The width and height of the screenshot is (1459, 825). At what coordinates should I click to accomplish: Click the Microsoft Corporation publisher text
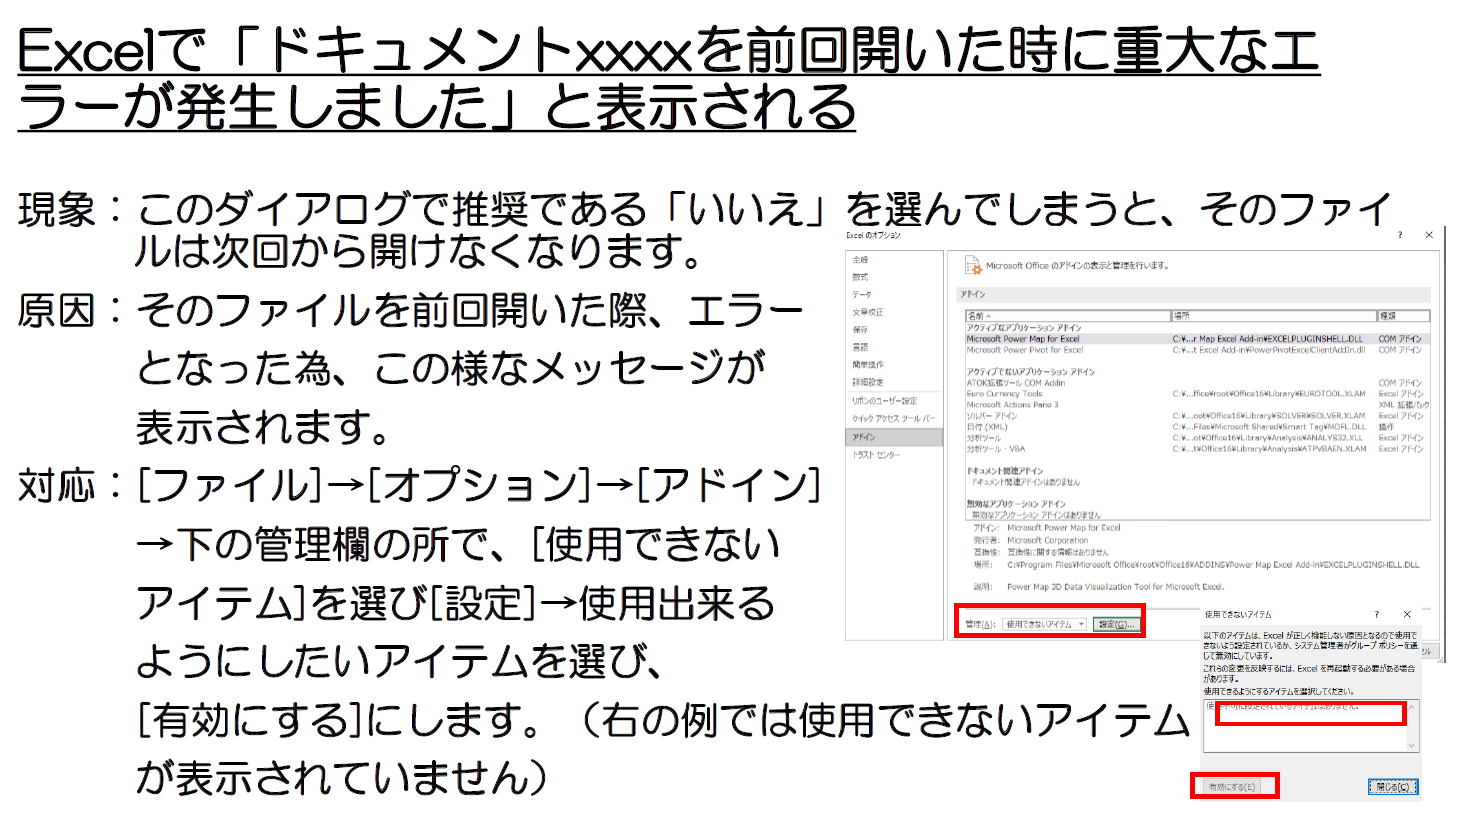tap(1047, 540)
